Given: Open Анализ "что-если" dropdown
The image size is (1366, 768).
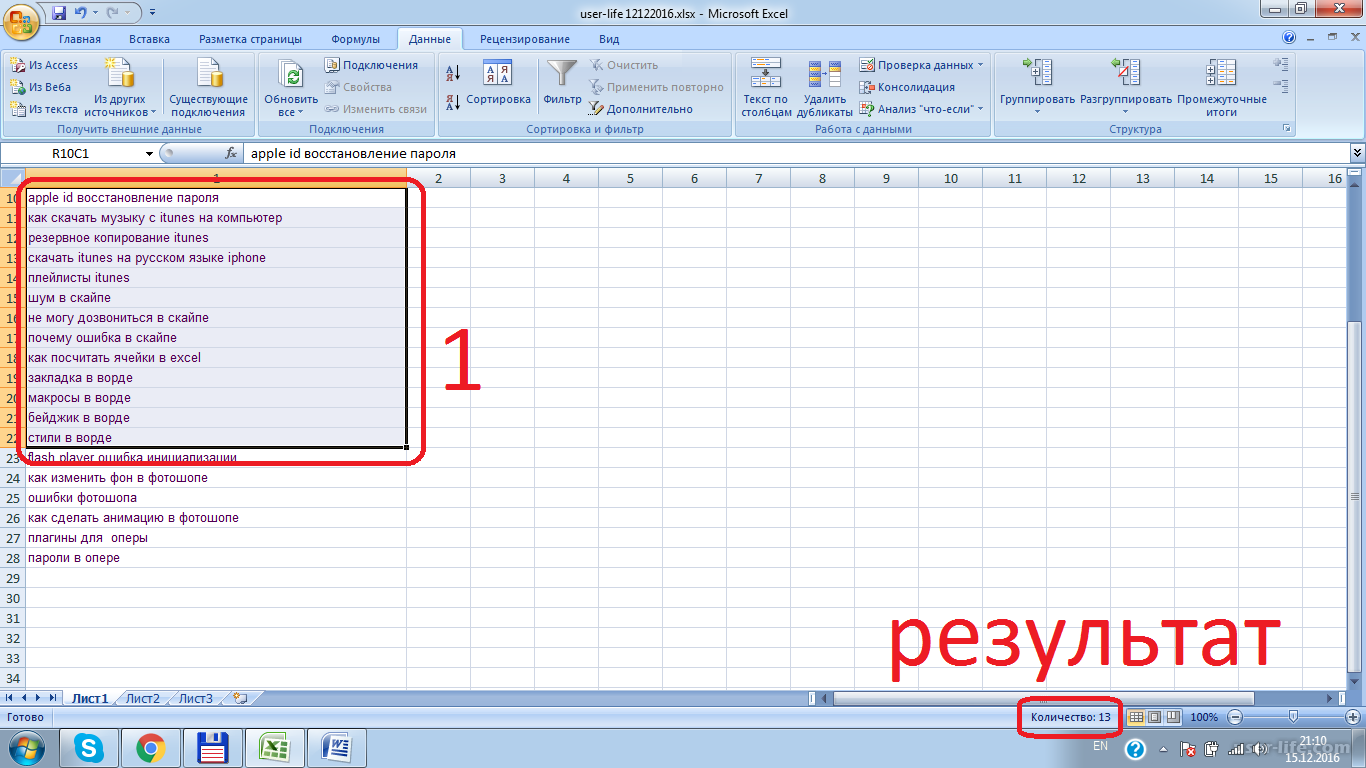Looking at the screenshot, I should tap(921, 109).
